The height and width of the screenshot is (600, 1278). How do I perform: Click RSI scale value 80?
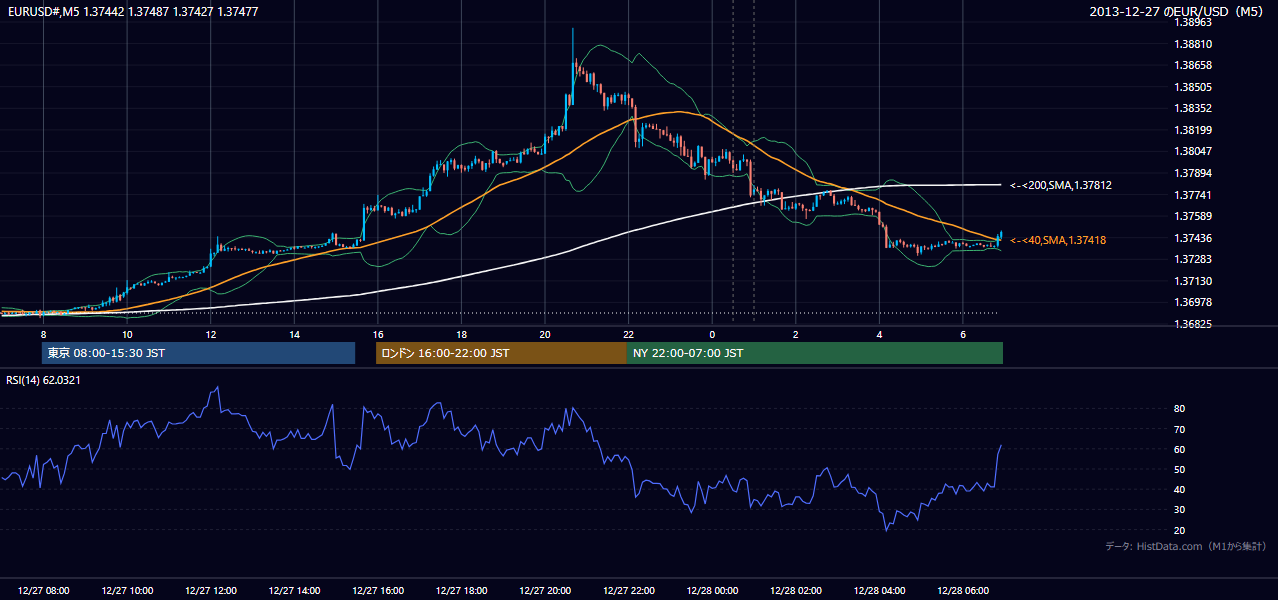point(1179,409)
